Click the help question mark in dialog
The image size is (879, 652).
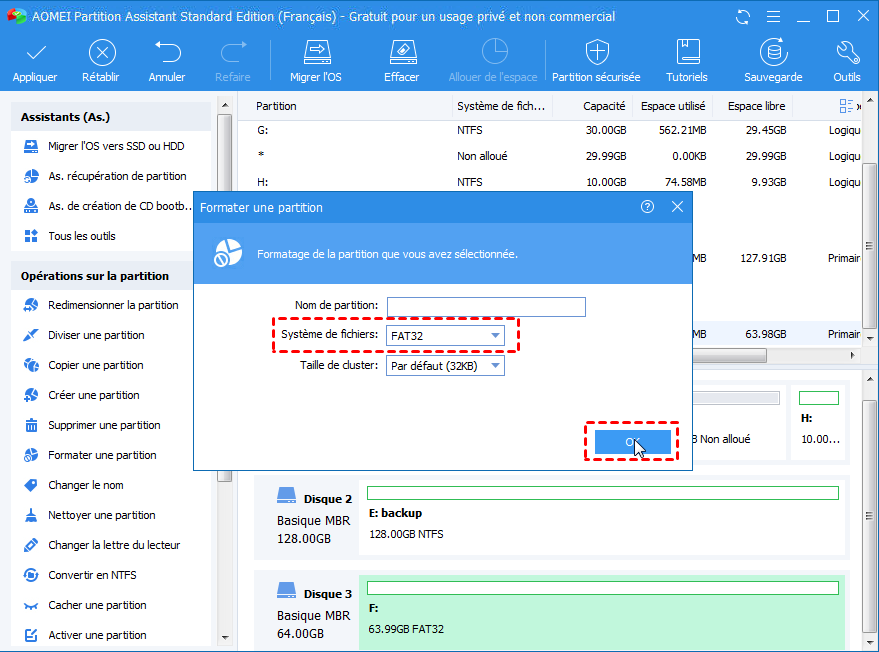pos(647,207)
